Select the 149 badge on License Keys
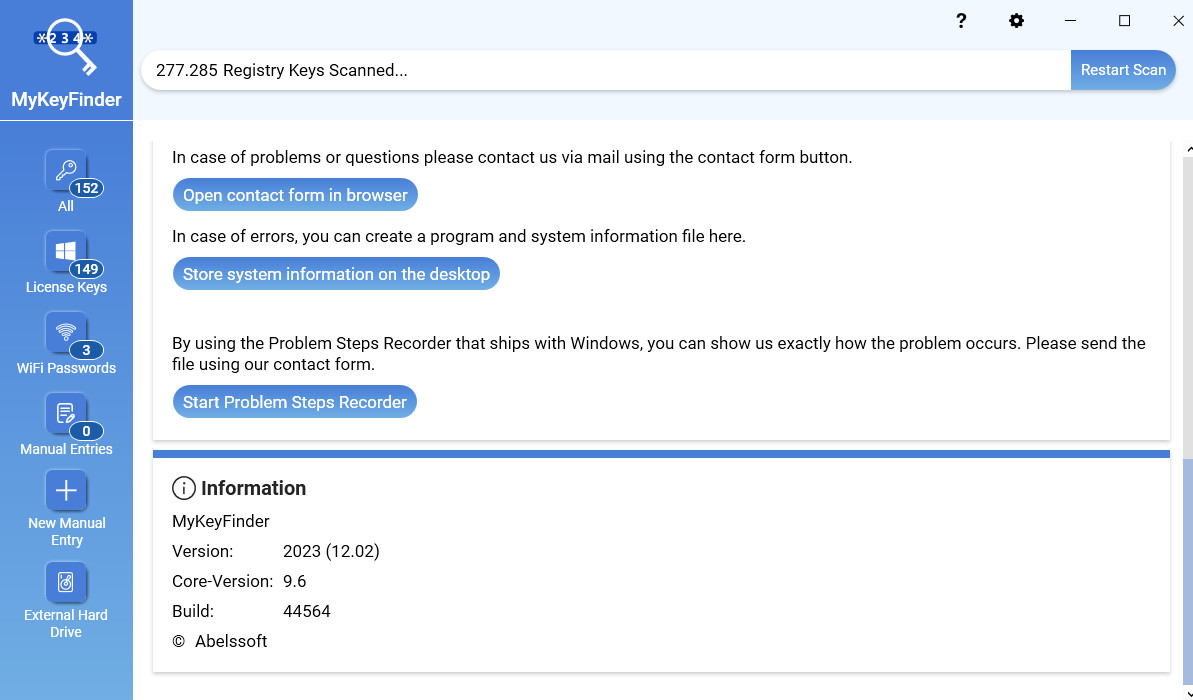Image resolution: width=1193 pixels, height=700 pixels. (x=87, y=269)
